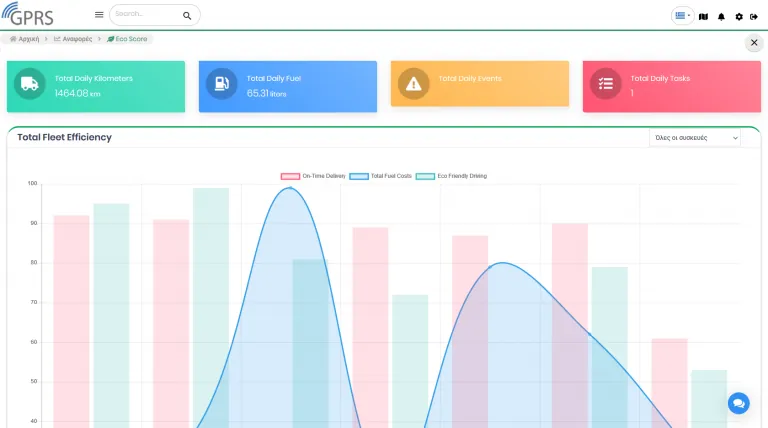Go to the Αναφορές breadcrumb
768x428 pixels.
(73, 39)
